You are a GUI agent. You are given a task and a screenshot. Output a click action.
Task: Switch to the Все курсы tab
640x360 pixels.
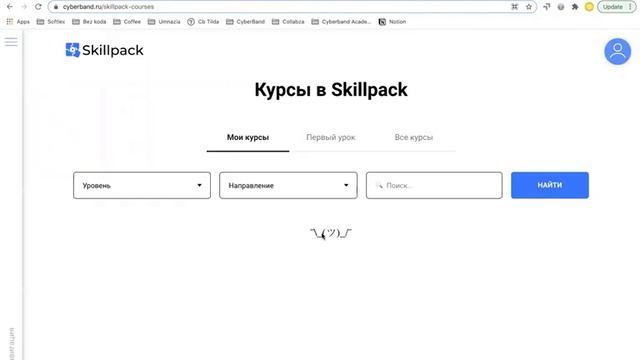(x=413, y=138)
